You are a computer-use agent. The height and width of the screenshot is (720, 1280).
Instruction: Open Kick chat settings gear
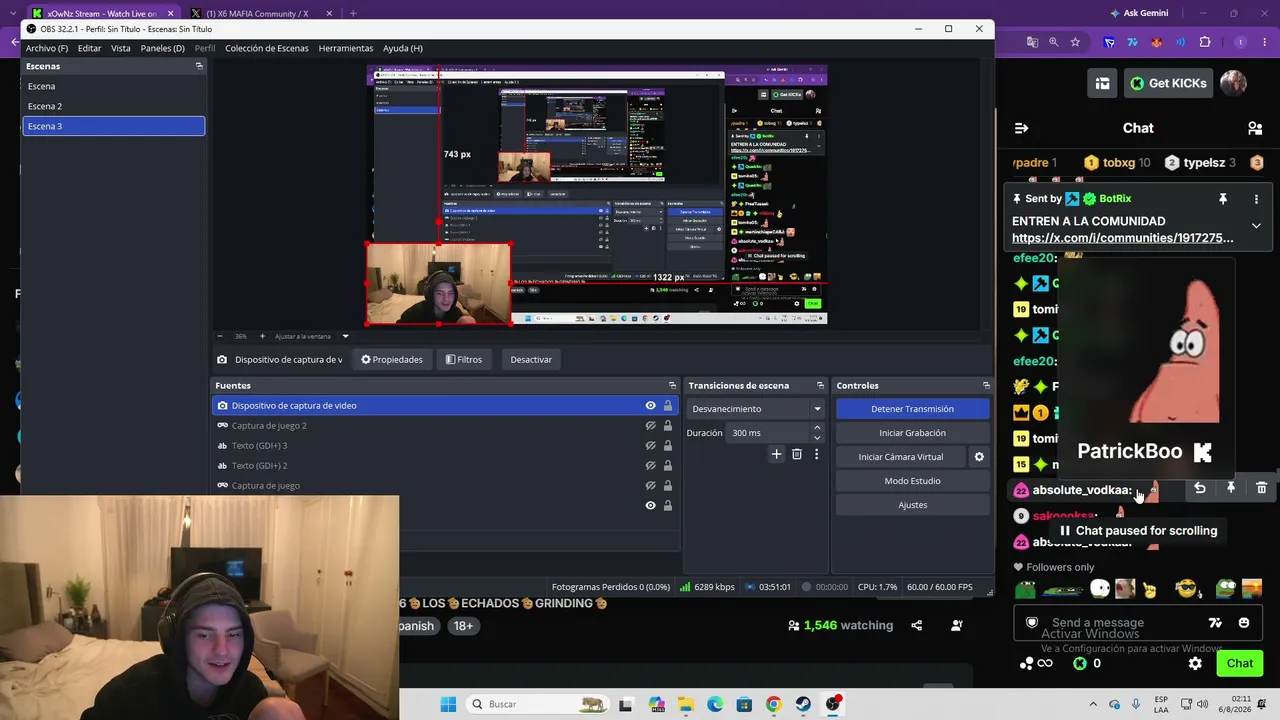tap(1195, 663)
